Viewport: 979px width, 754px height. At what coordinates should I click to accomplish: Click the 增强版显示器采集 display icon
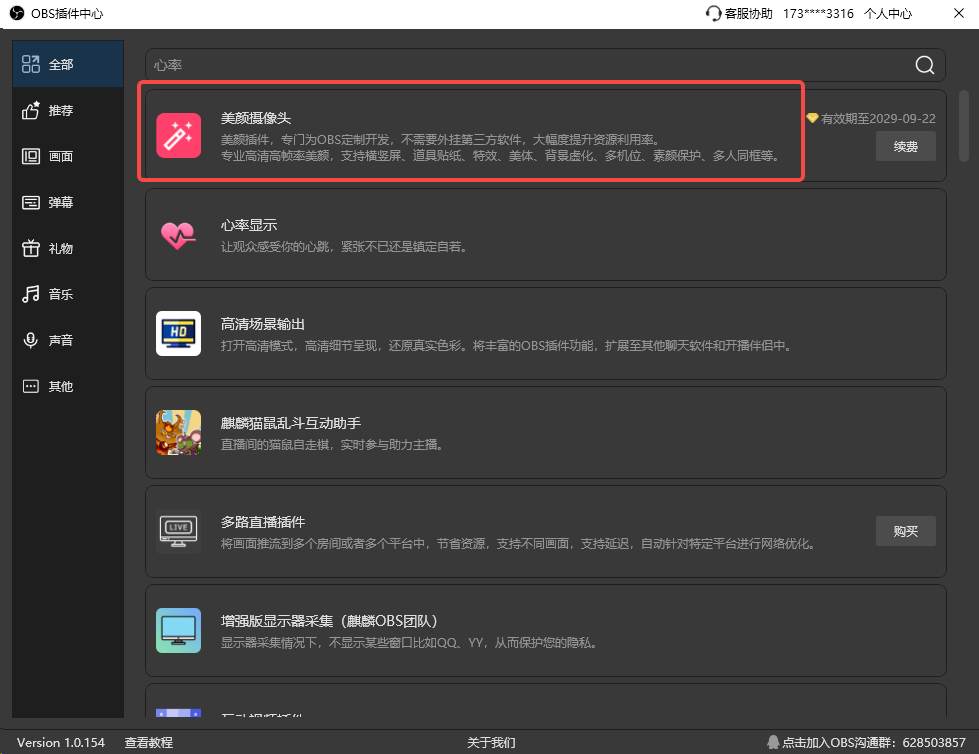(179, 630)
